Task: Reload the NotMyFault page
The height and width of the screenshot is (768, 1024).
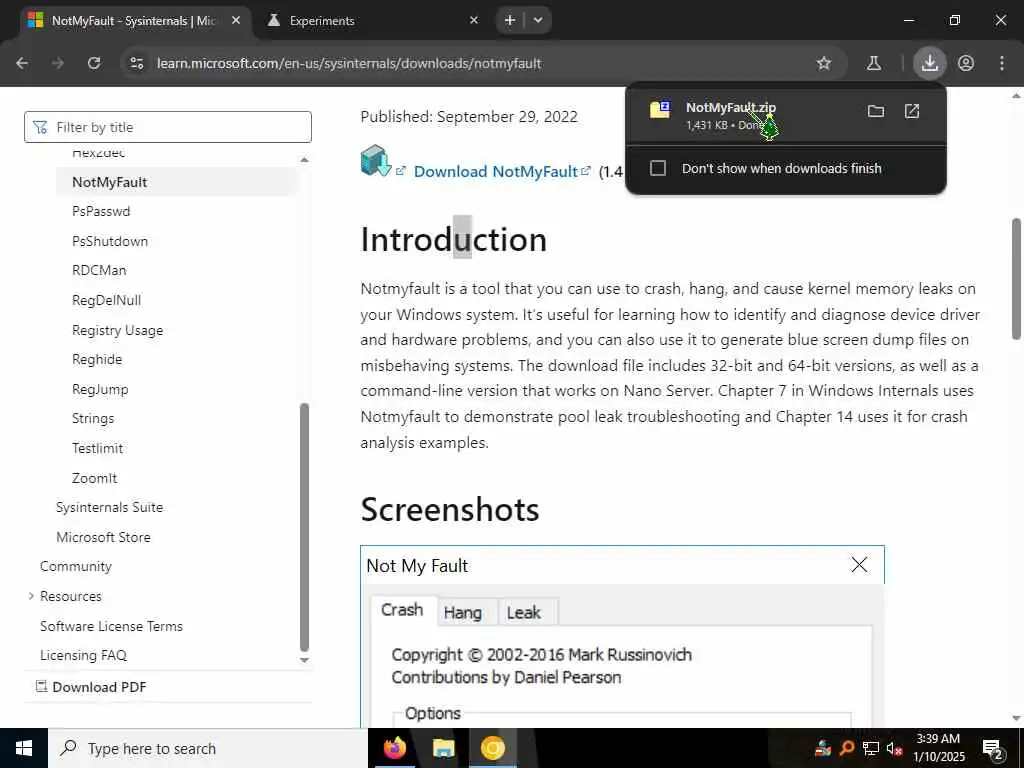Action: pos(94,63)
